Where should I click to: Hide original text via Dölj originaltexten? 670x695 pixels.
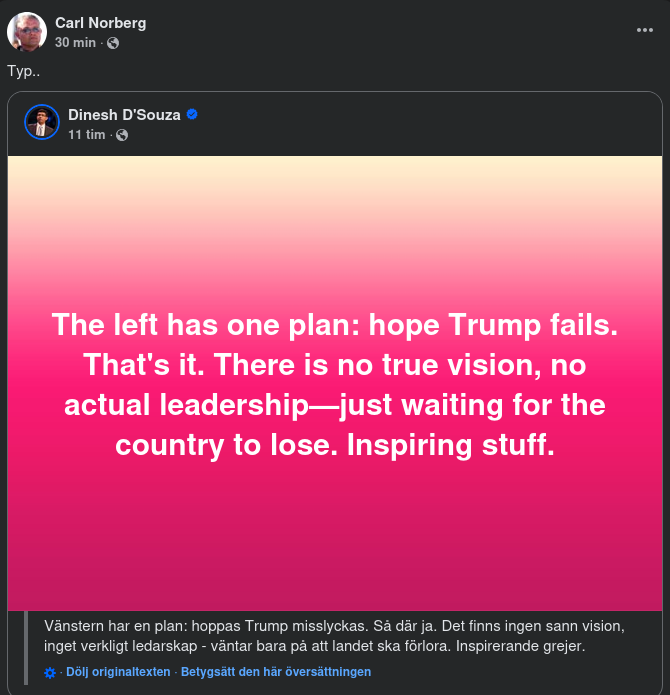tap(118, 672)
